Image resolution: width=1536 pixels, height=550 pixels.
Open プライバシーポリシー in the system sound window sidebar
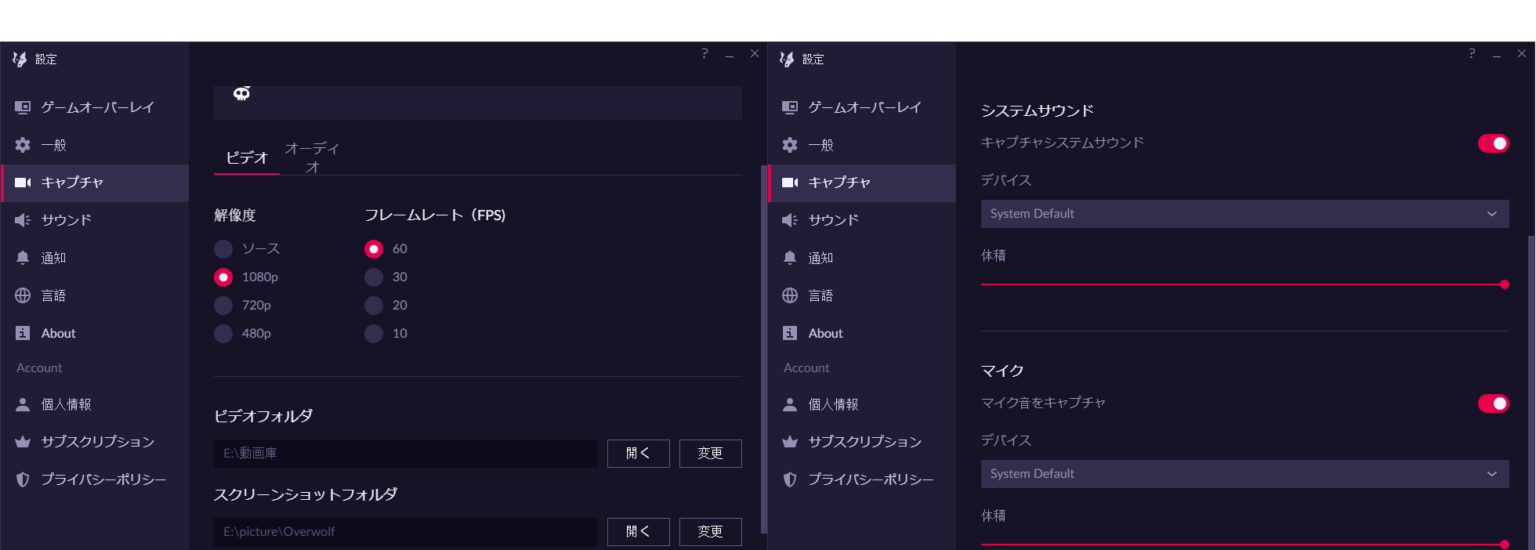coord(862,480)
